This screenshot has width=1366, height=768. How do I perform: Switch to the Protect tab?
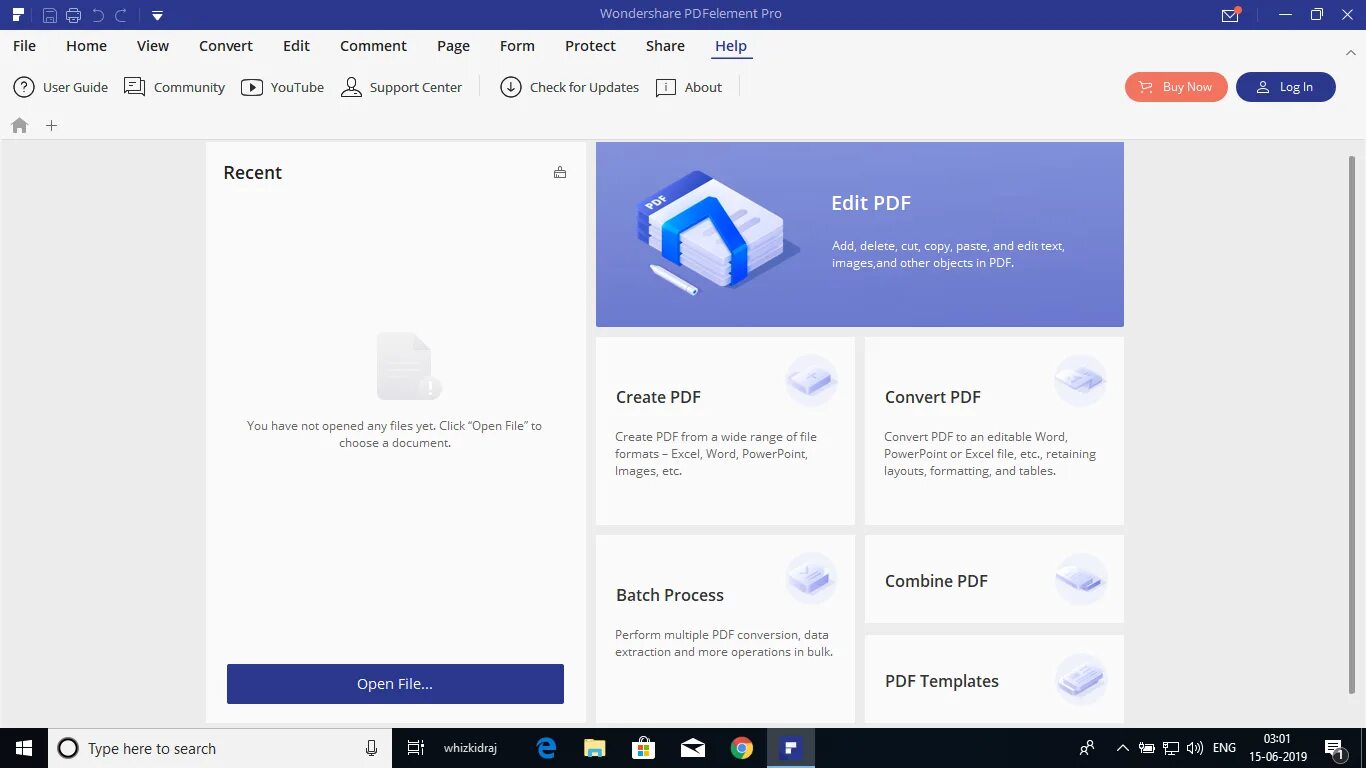pyautogui.click(x=590, y=46)
